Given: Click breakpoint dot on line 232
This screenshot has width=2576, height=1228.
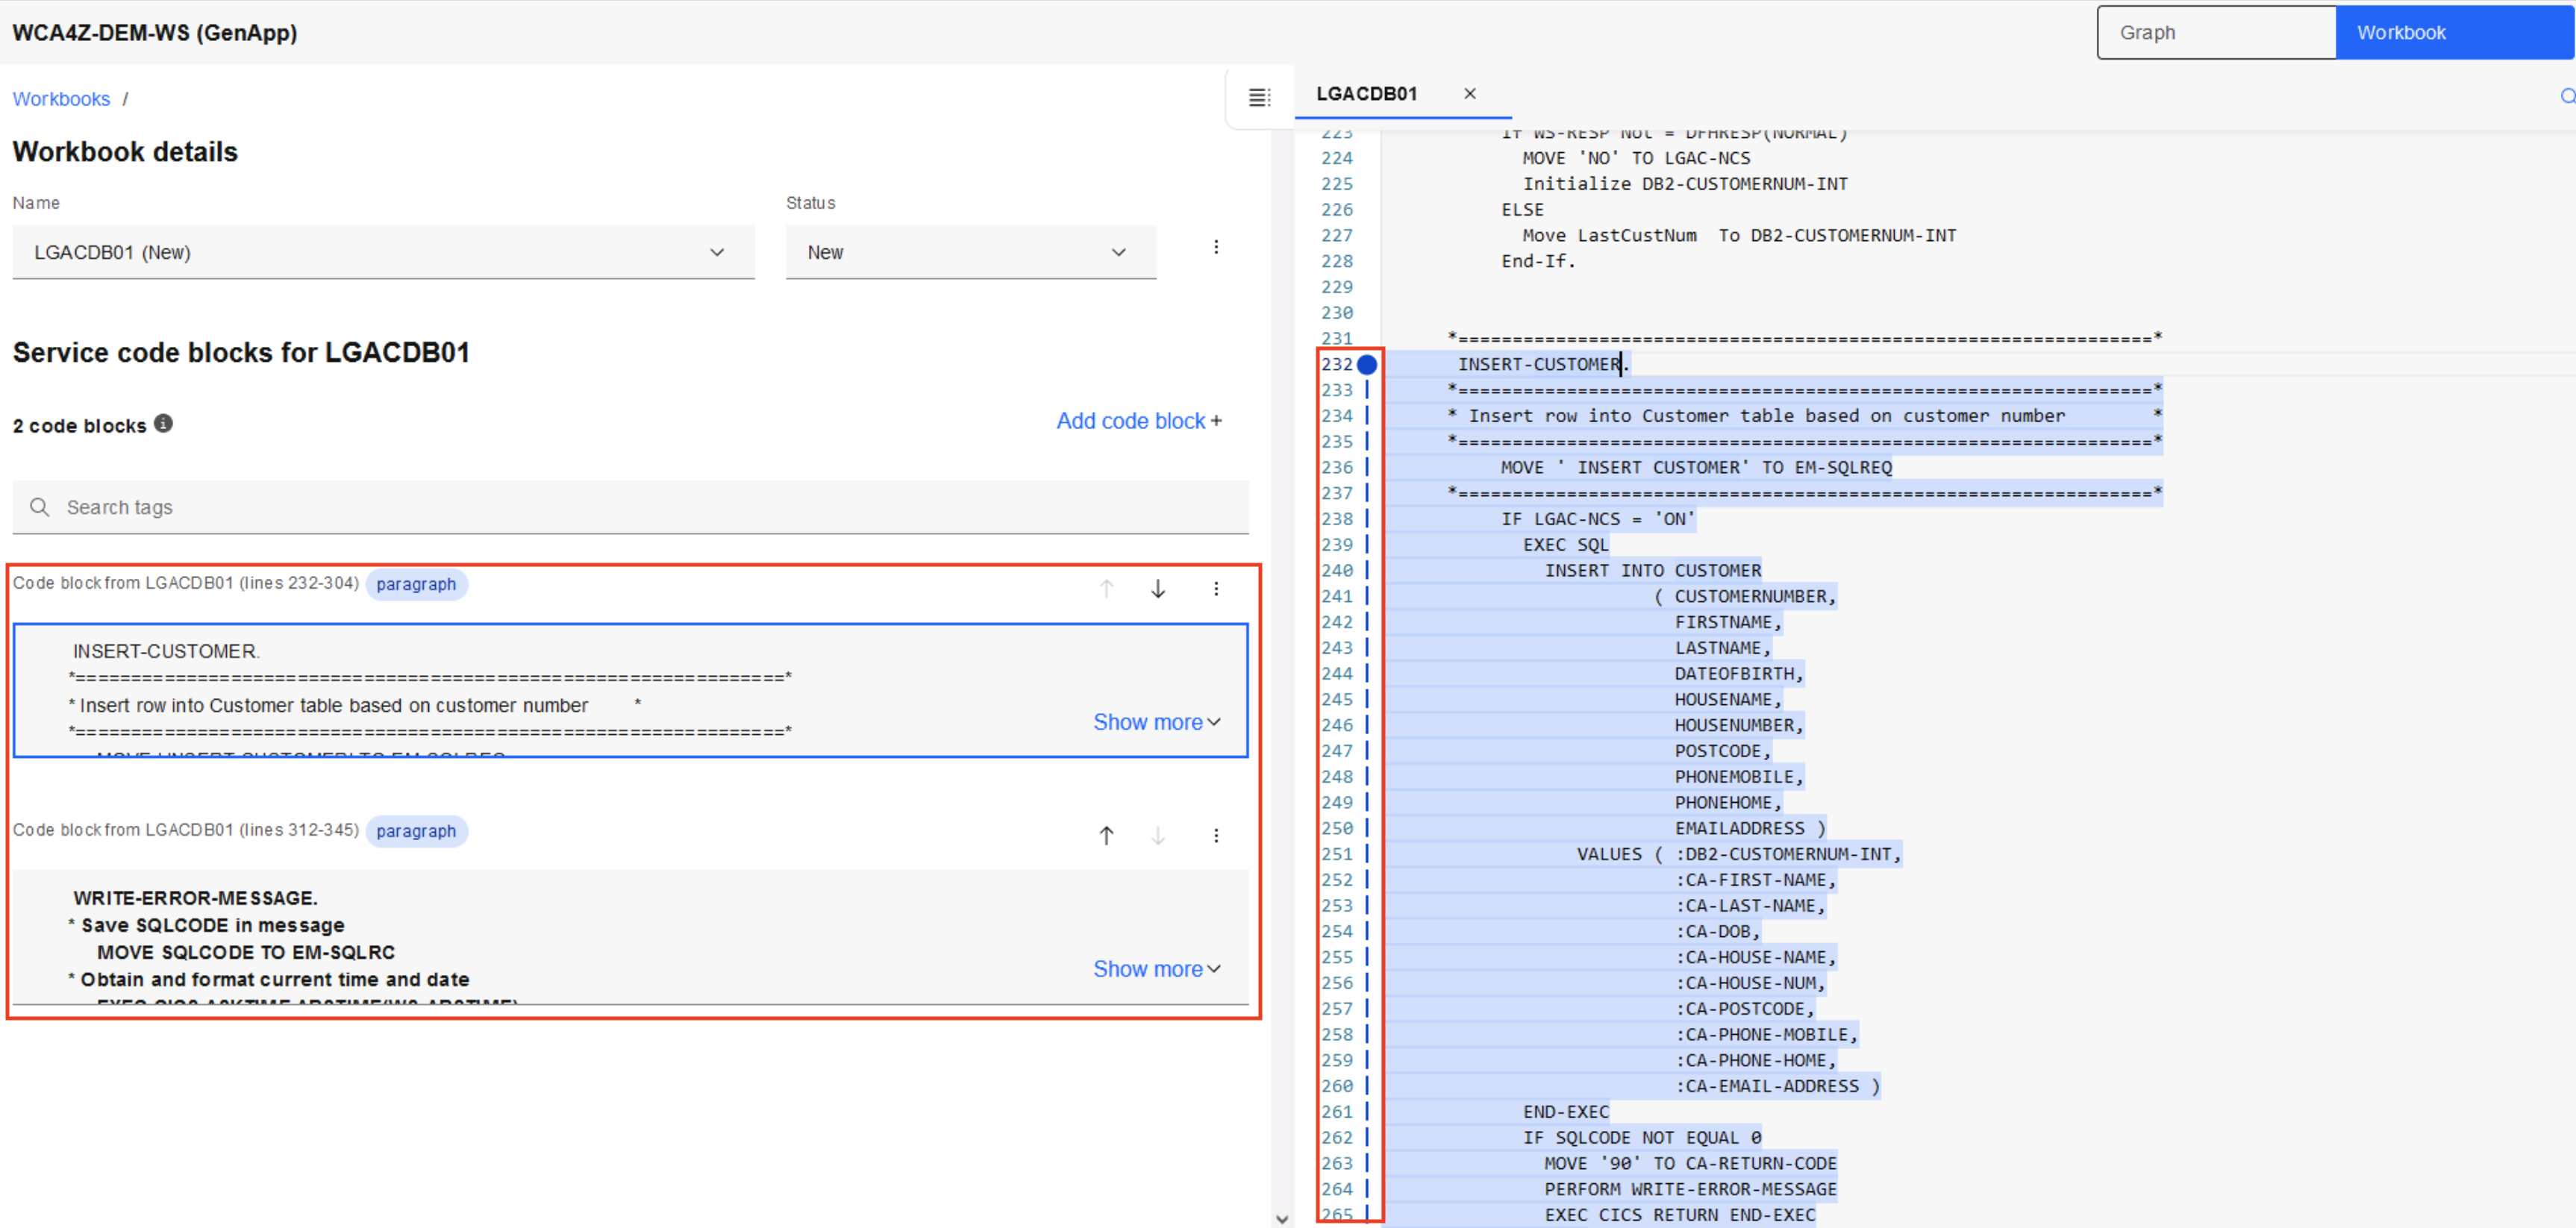Looking at the screenshot, I should coord(1366,364).
